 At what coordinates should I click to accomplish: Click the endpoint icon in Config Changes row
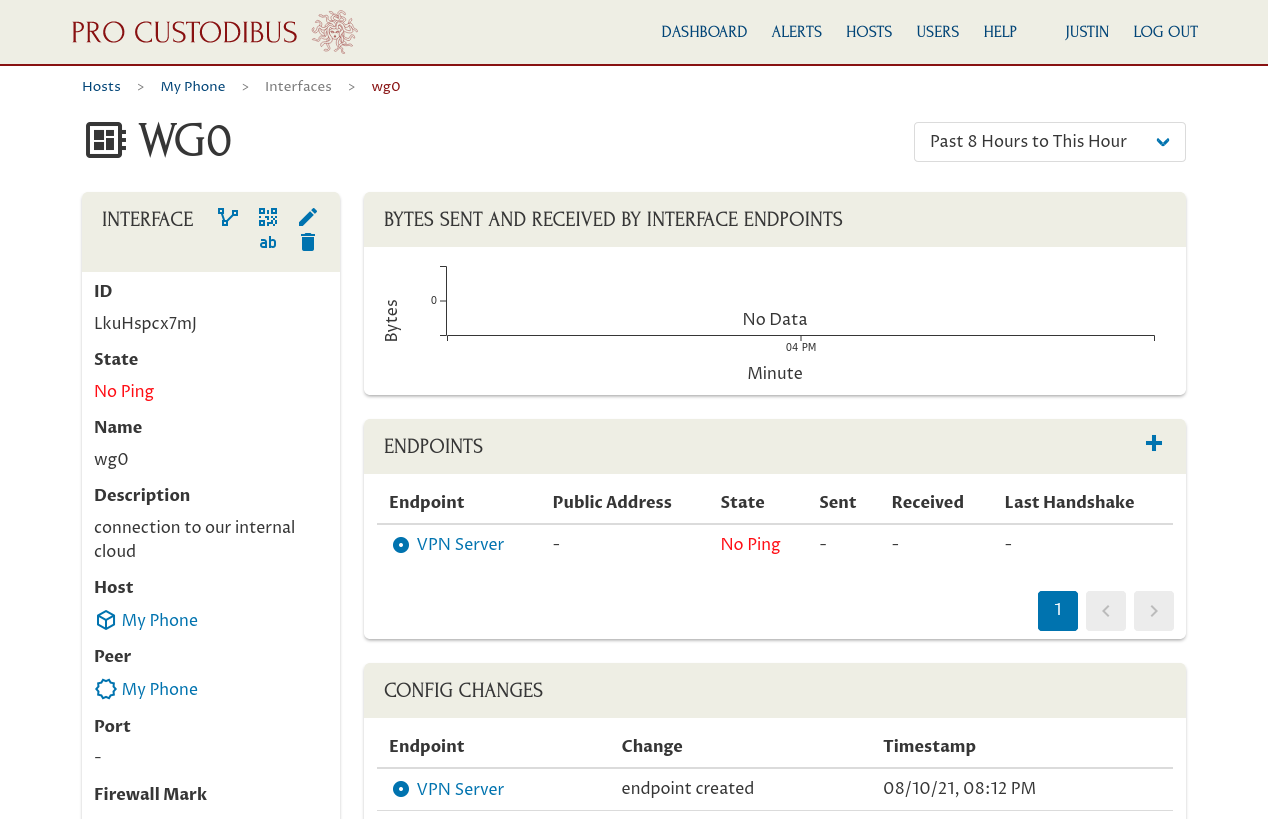(x=401, y=790)
